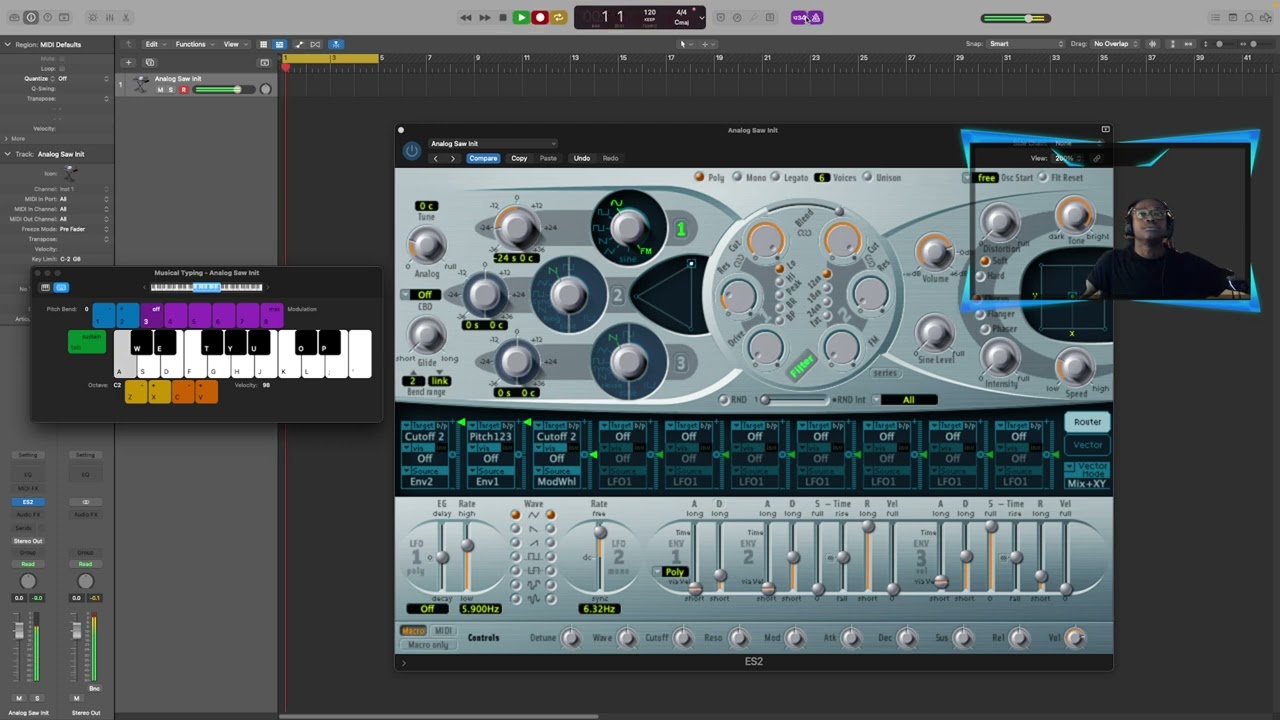
Task: Open the Functions menu in Tracks area
Action: (193, 44)
